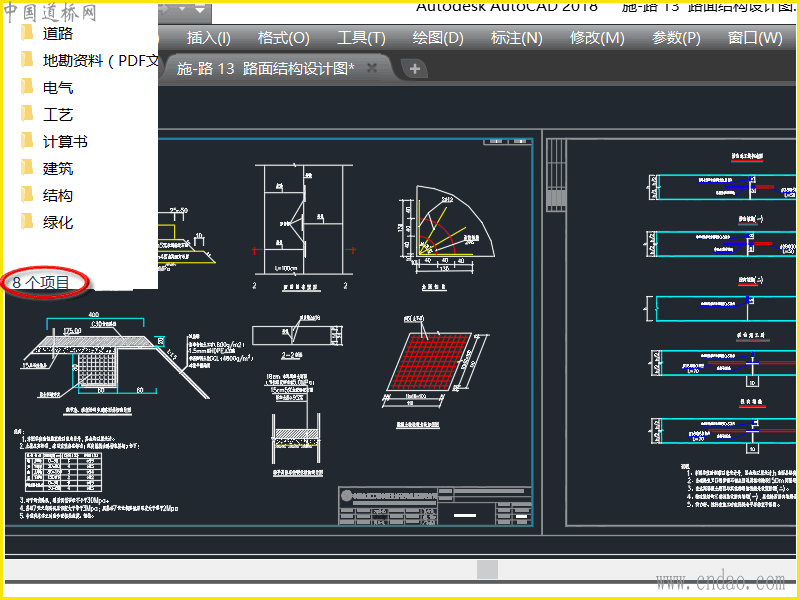800x600 pixels.
Task: Open the quick access toolbar customize dropdown
Action: point(200,9)
